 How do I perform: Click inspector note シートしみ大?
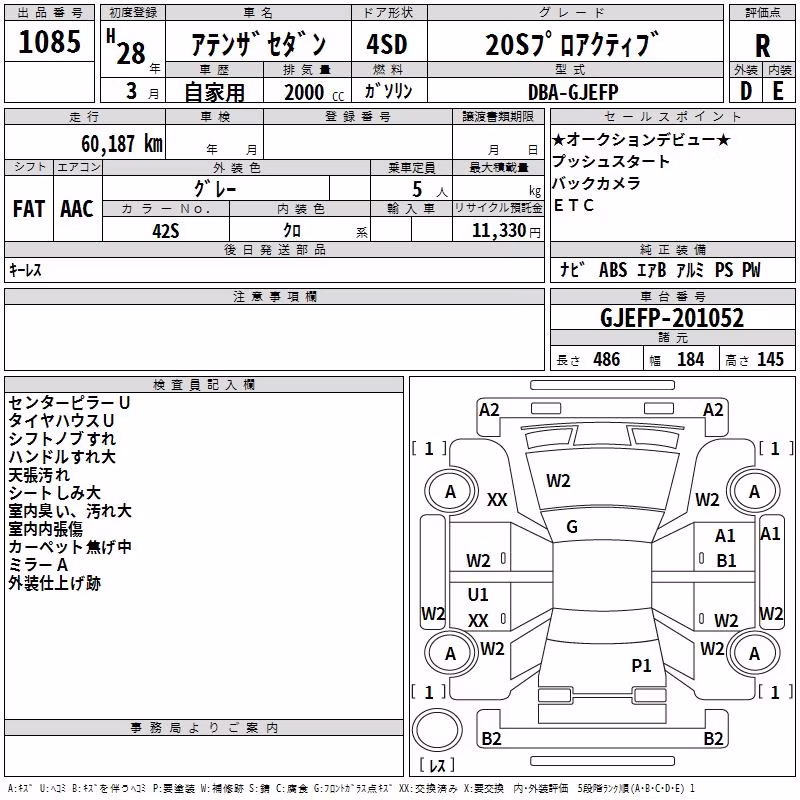[x=55, y=493]
